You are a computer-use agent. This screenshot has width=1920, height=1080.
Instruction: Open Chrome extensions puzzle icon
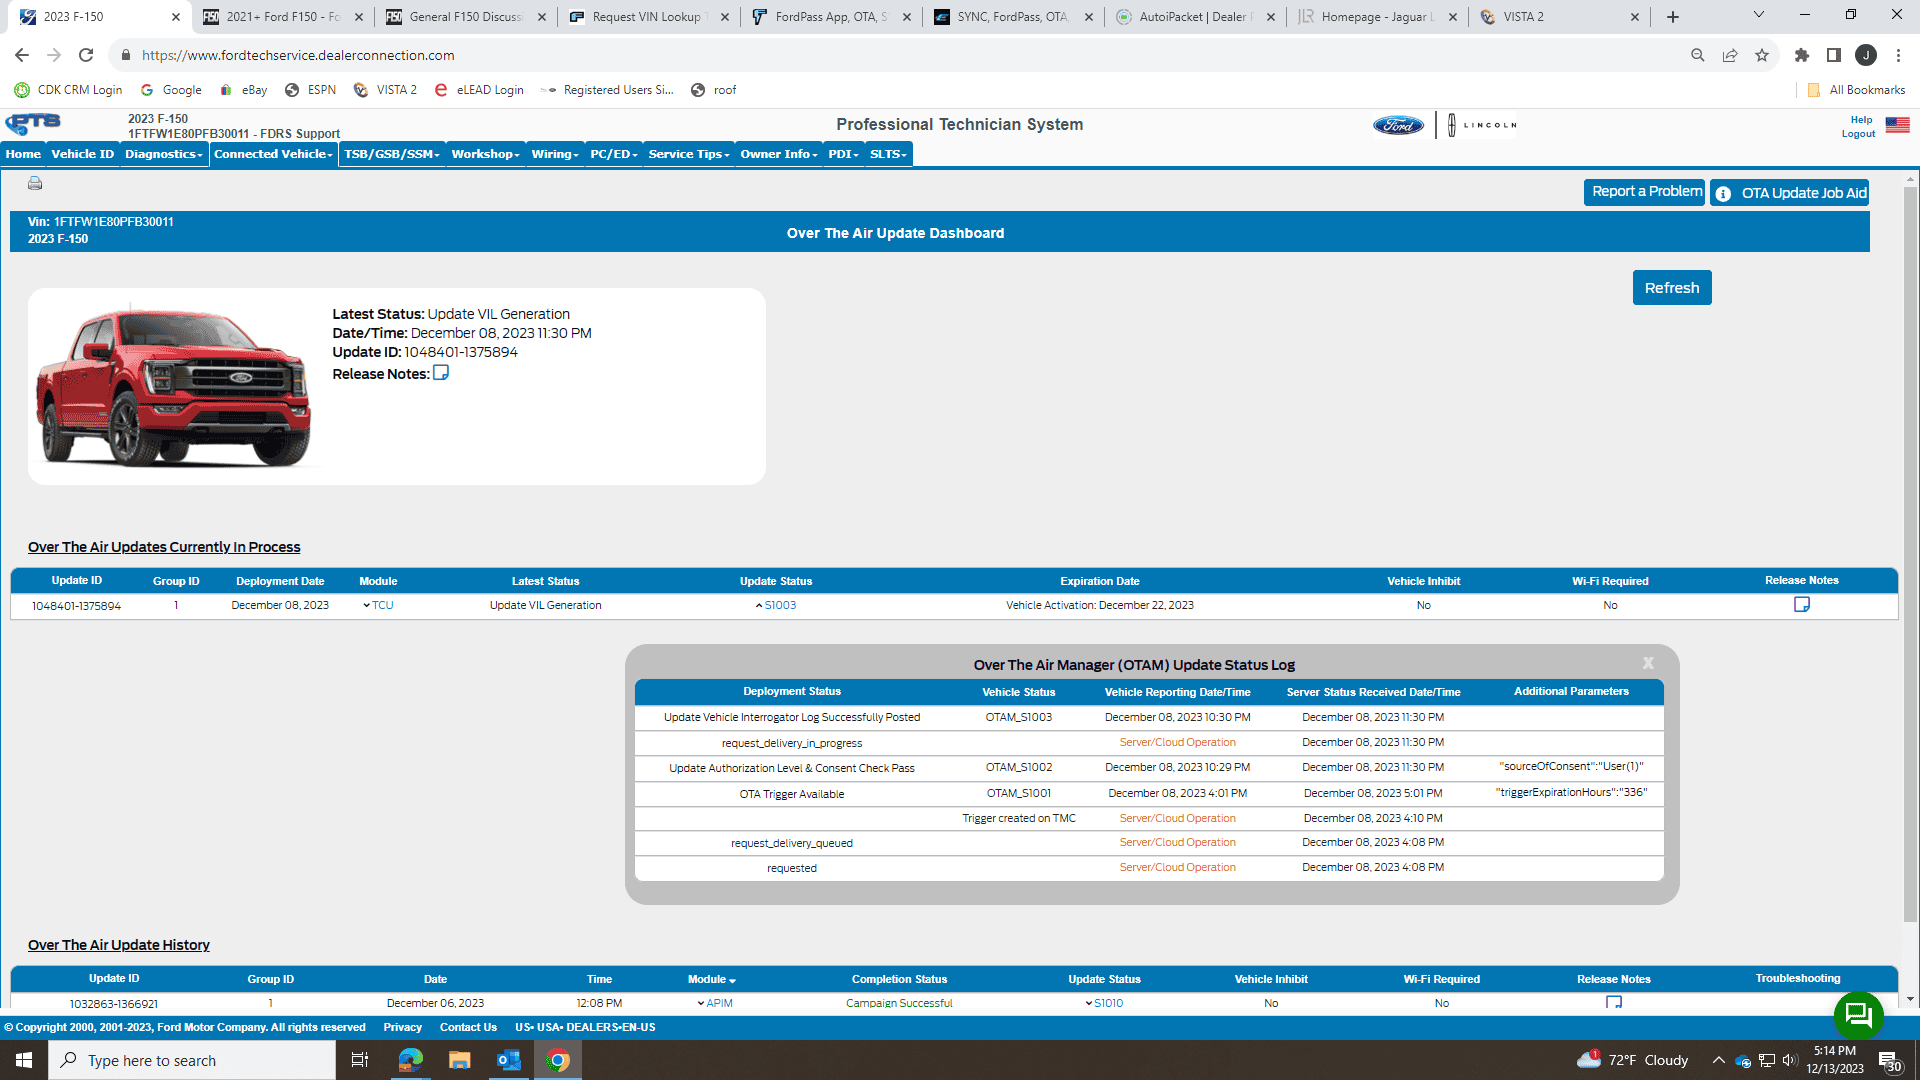point(1801,55)
